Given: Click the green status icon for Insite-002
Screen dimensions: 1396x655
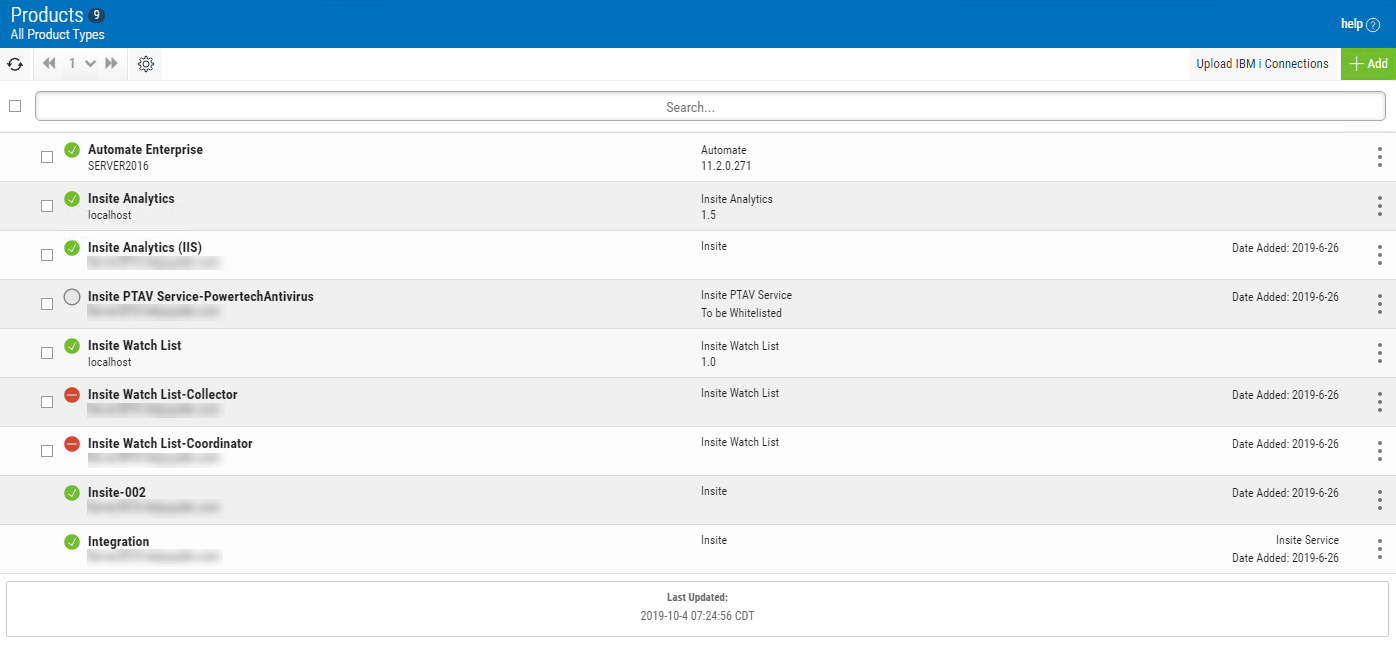Looking at the screenshot, I should coord(72,493).
